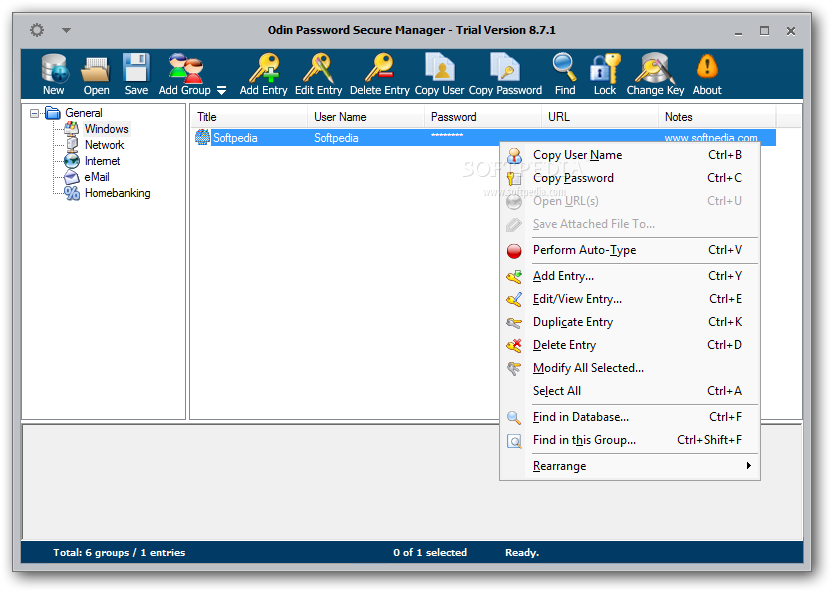
Task: Click the masked password cell
Action: 447,136
